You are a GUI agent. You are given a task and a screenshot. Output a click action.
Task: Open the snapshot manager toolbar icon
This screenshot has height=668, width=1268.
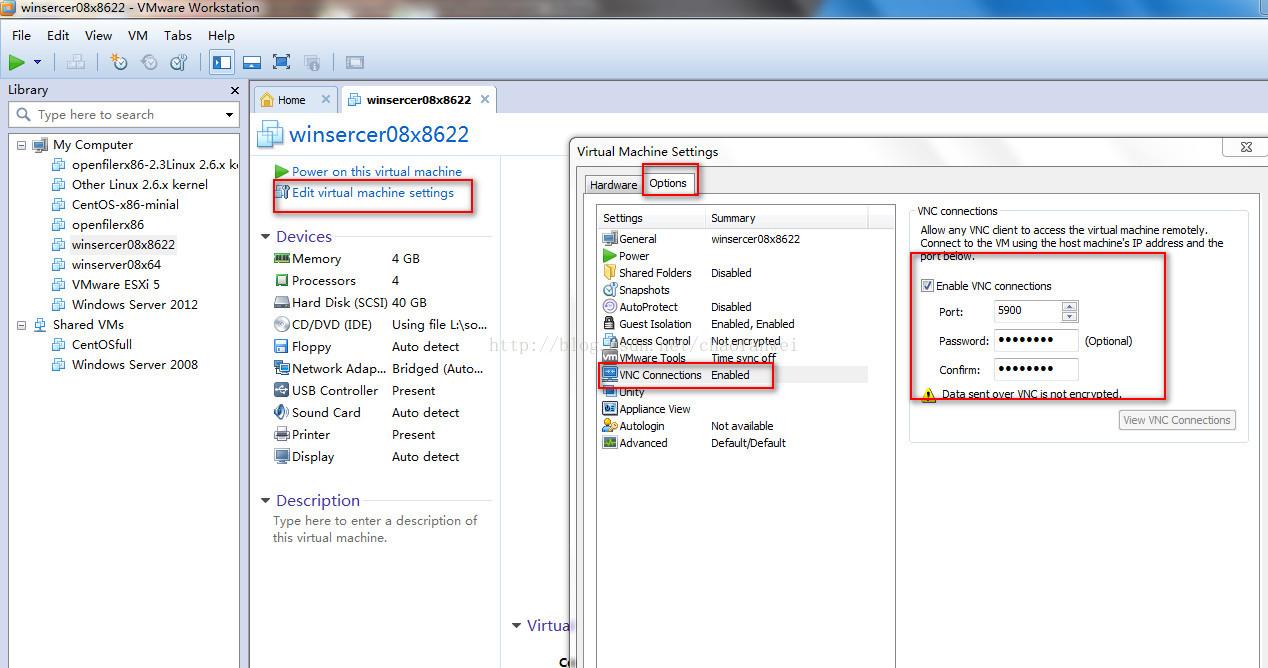179,62
